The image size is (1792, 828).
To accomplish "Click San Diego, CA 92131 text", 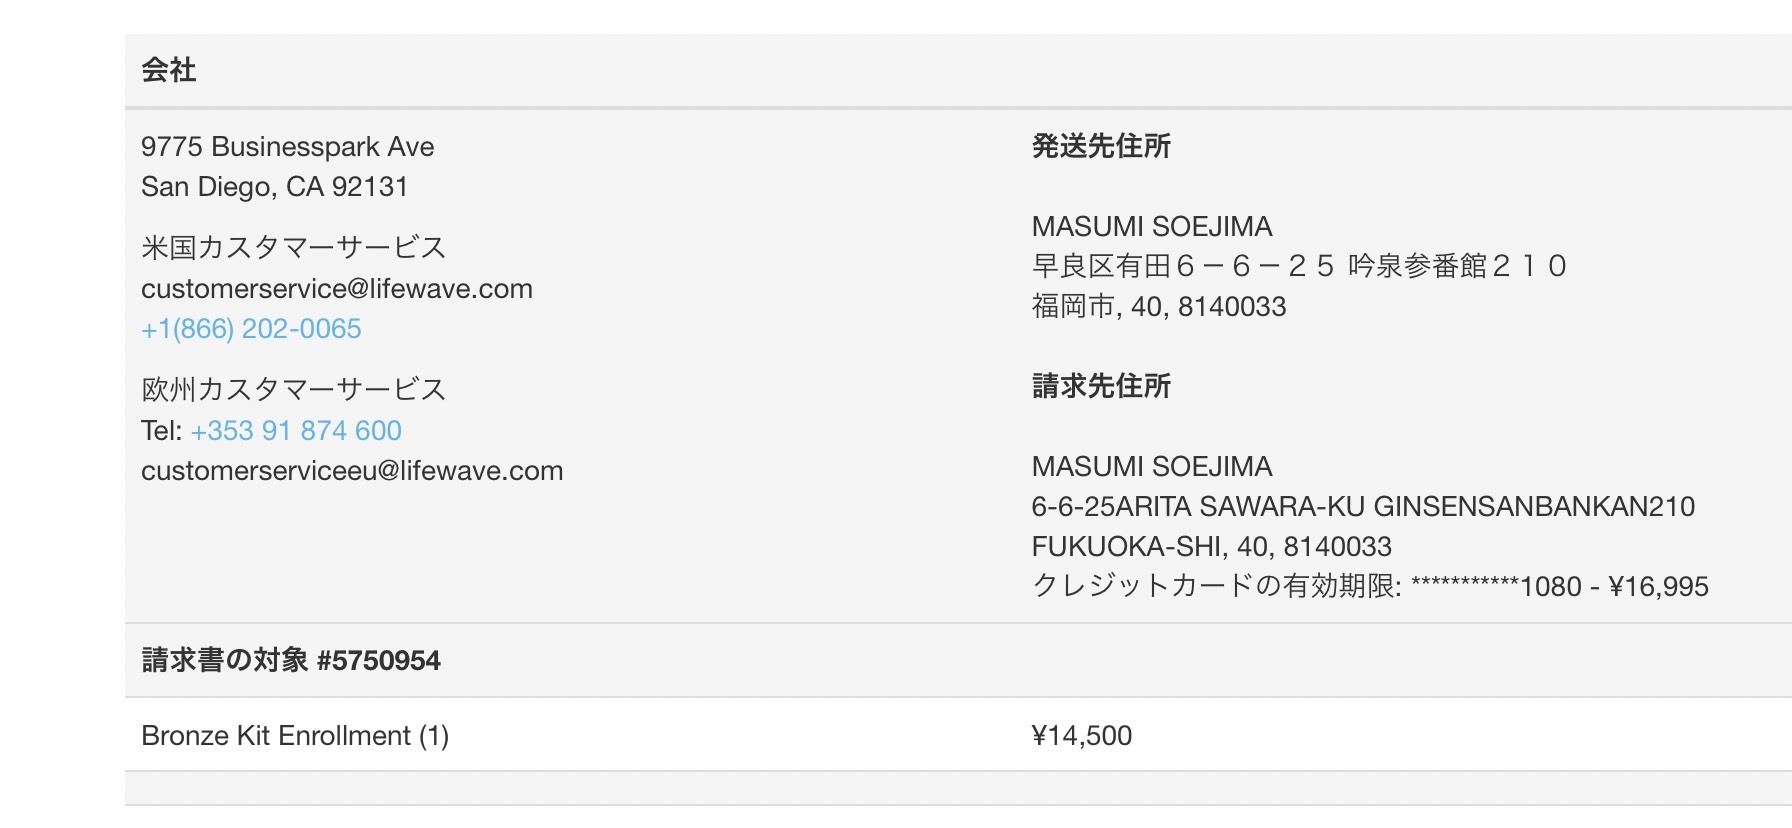I will 275,187.
